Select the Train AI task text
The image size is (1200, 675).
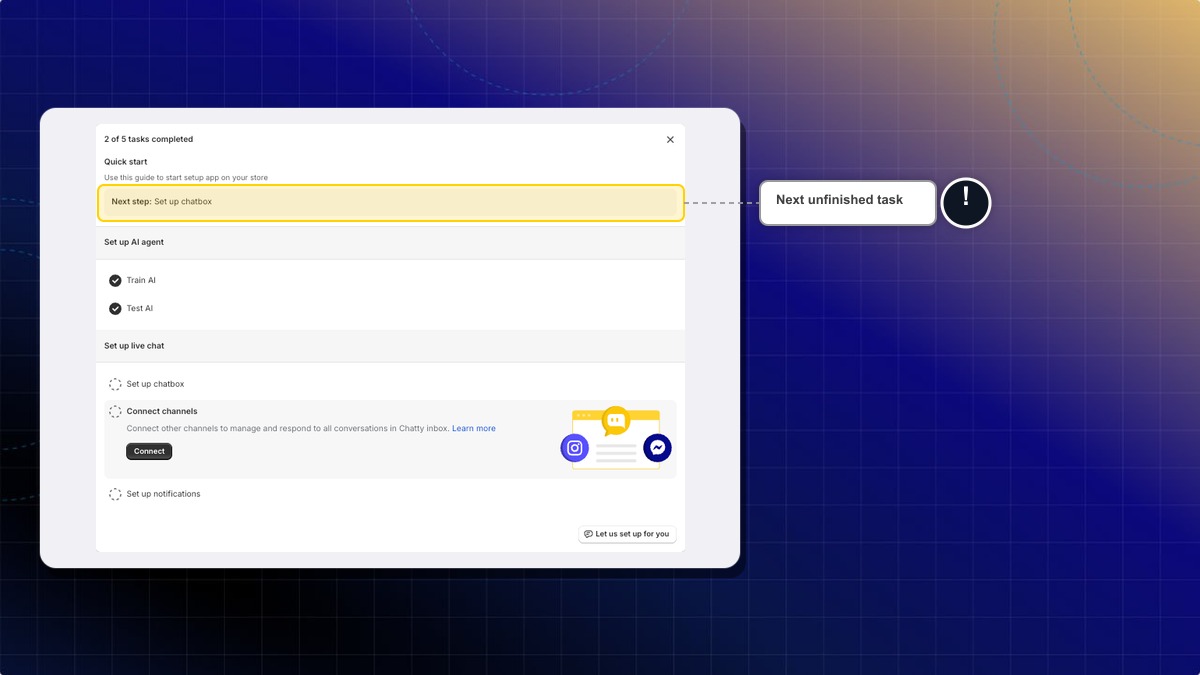coord(141,281)
